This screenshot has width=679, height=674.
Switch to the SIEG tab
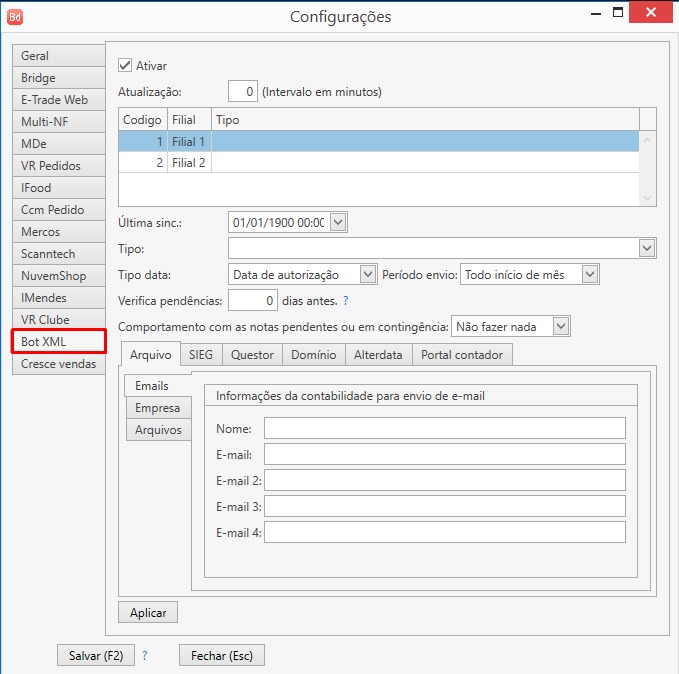click(201, 355)
